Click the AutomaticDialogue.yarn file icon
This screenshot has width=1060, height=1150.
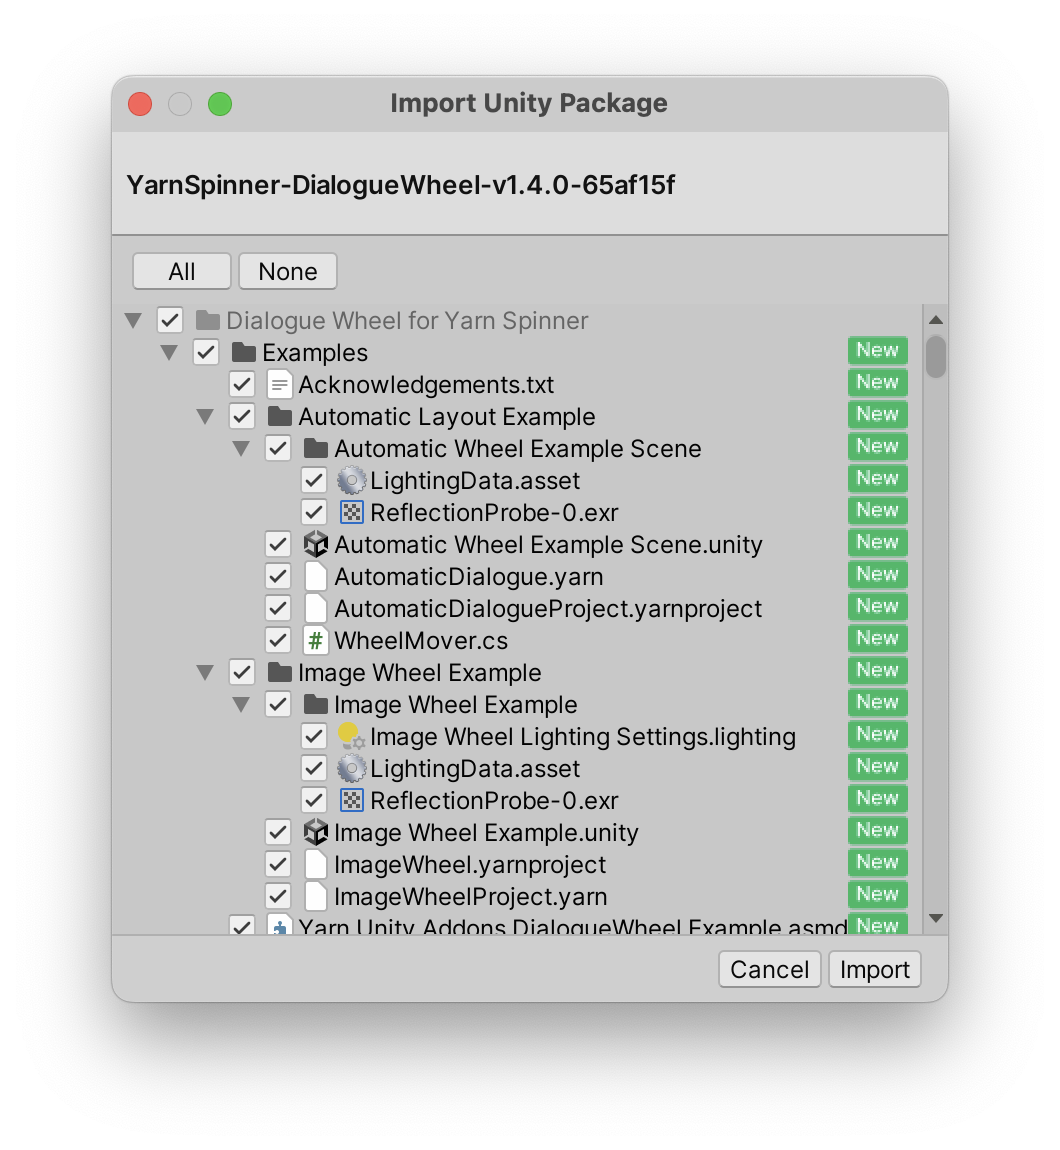pyautogui.click(x=315, y=577)
